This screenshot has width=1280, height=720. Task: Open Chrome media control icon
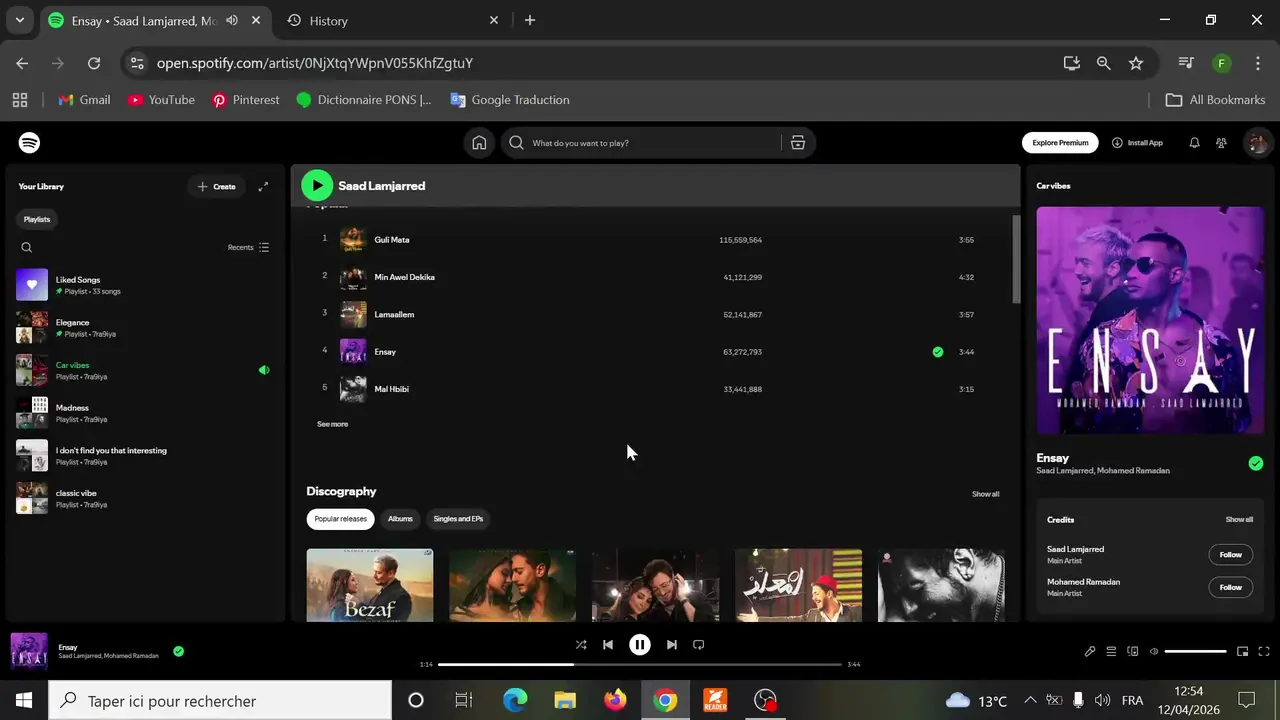click(1186, 63)
